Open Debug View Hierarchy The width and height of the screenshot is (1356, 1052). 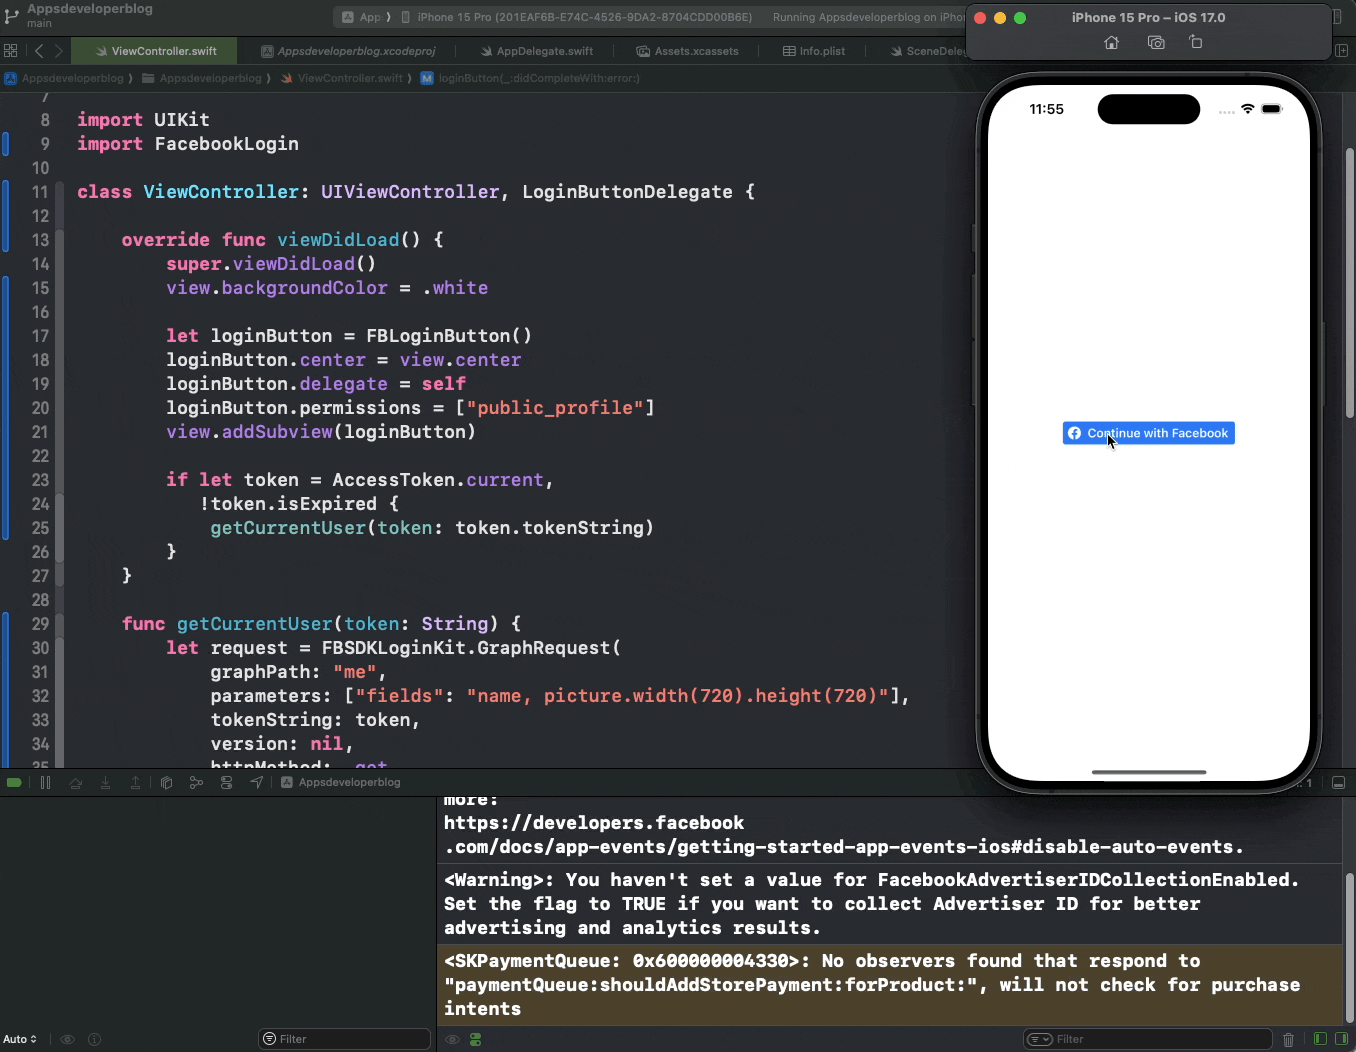coord(166,783)
